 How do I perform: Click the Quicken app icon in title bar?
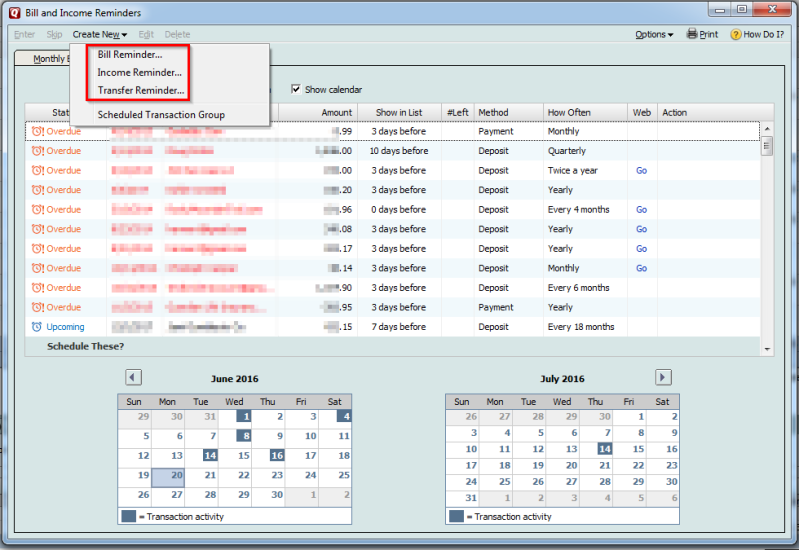pyautogui.click(x=14, y=12)
